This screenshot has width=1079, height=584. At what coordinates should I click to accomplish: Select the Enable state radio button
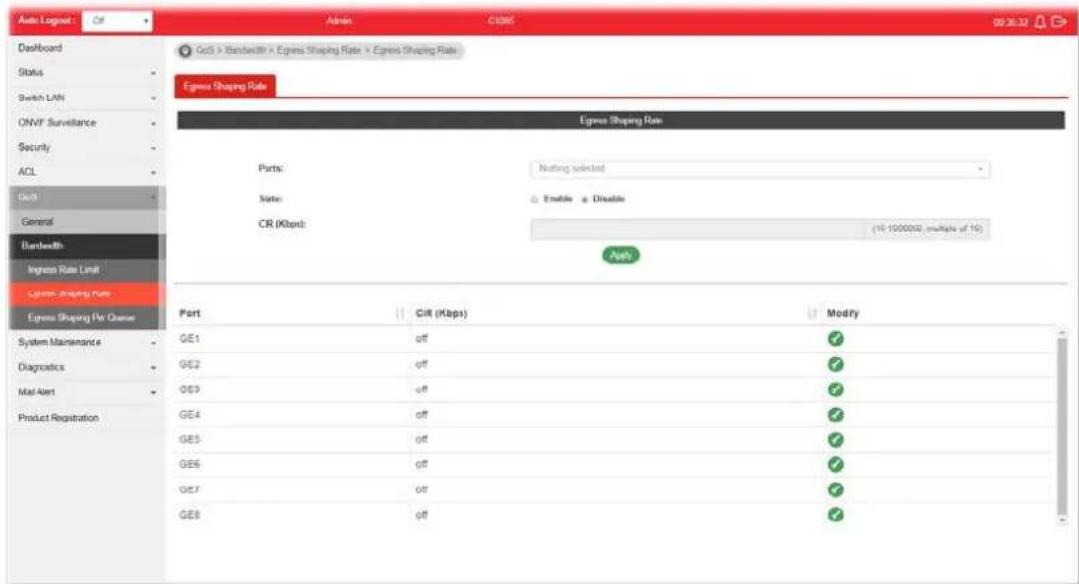[534, 199]
